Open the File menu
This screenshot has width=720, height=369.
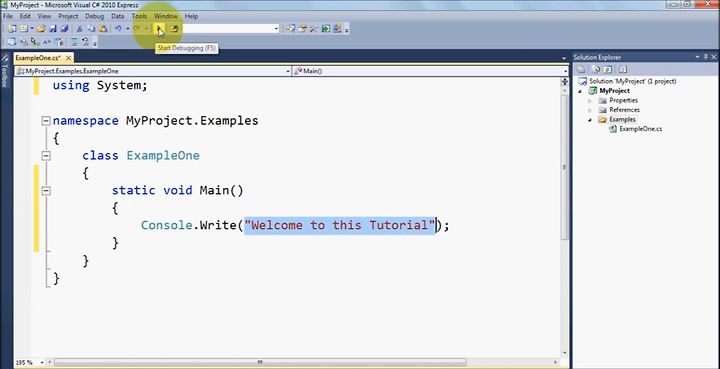(x=8, y=16)
